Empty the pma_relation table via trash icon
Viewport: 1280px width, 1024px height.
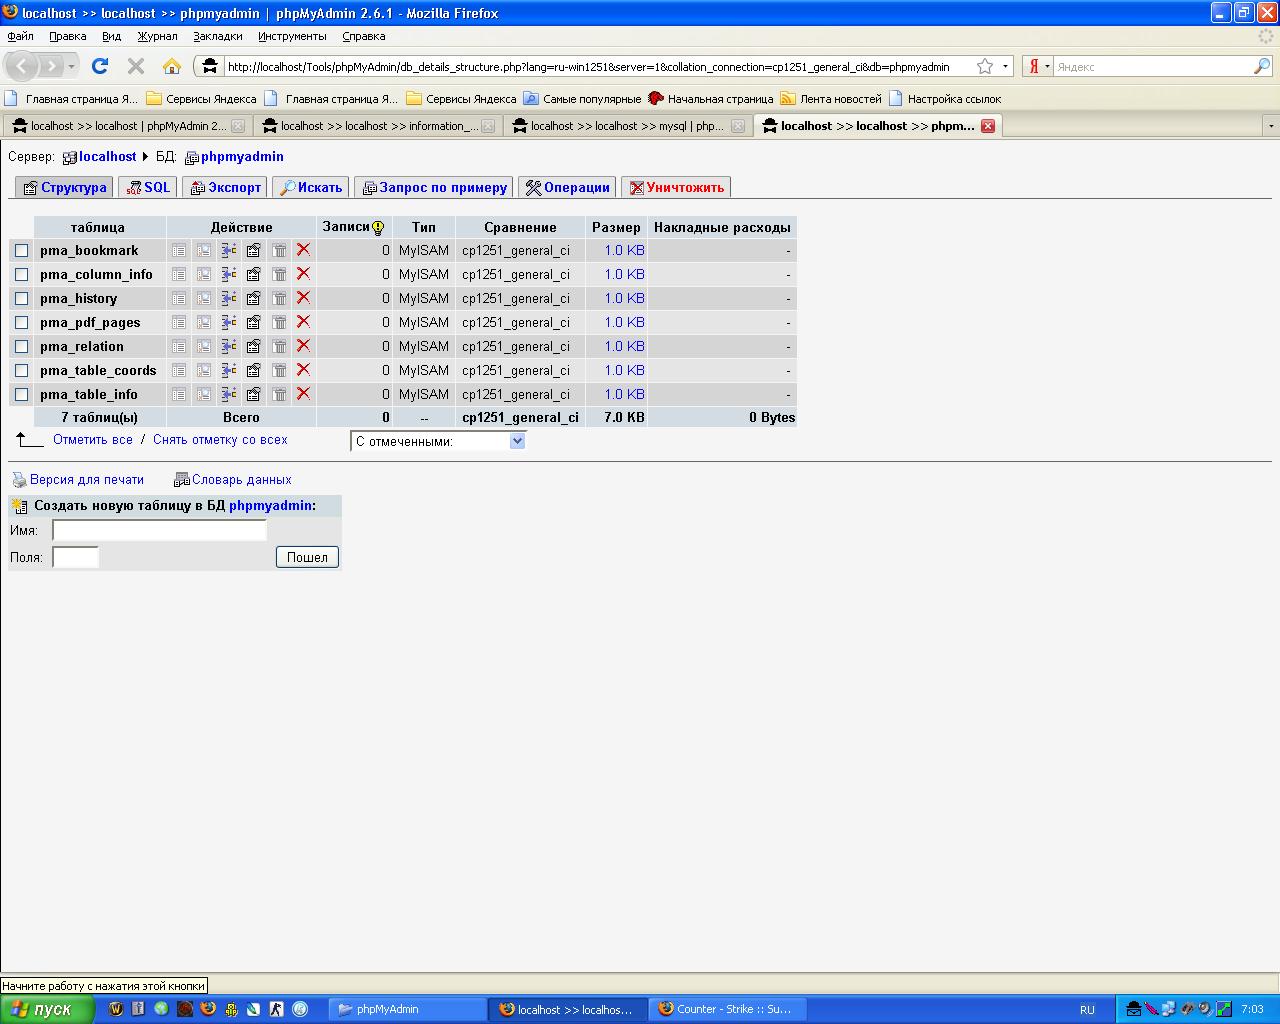pos(279,346)
